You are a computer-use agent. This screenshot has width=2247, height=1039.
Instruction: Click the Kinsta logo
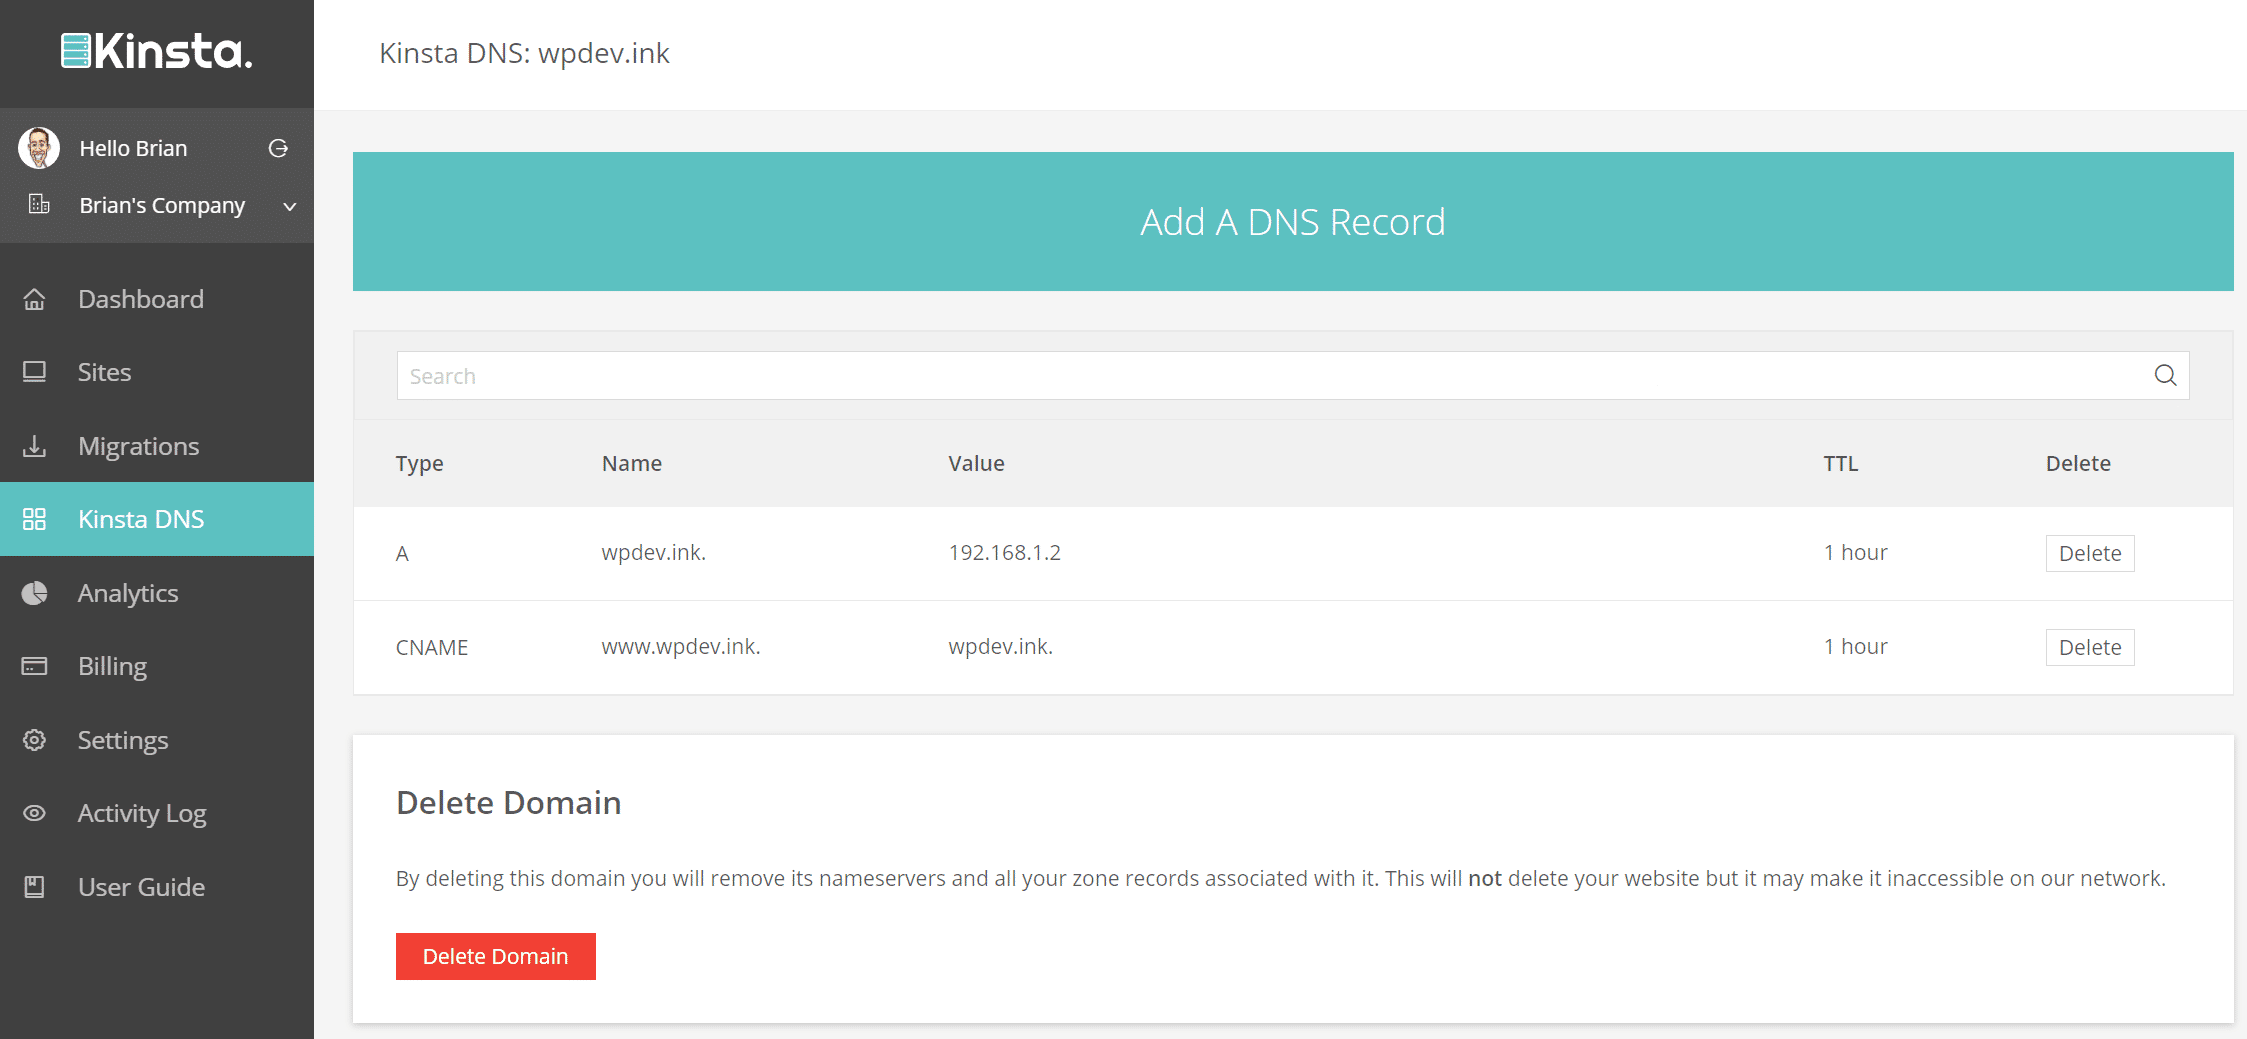point(157,51)
